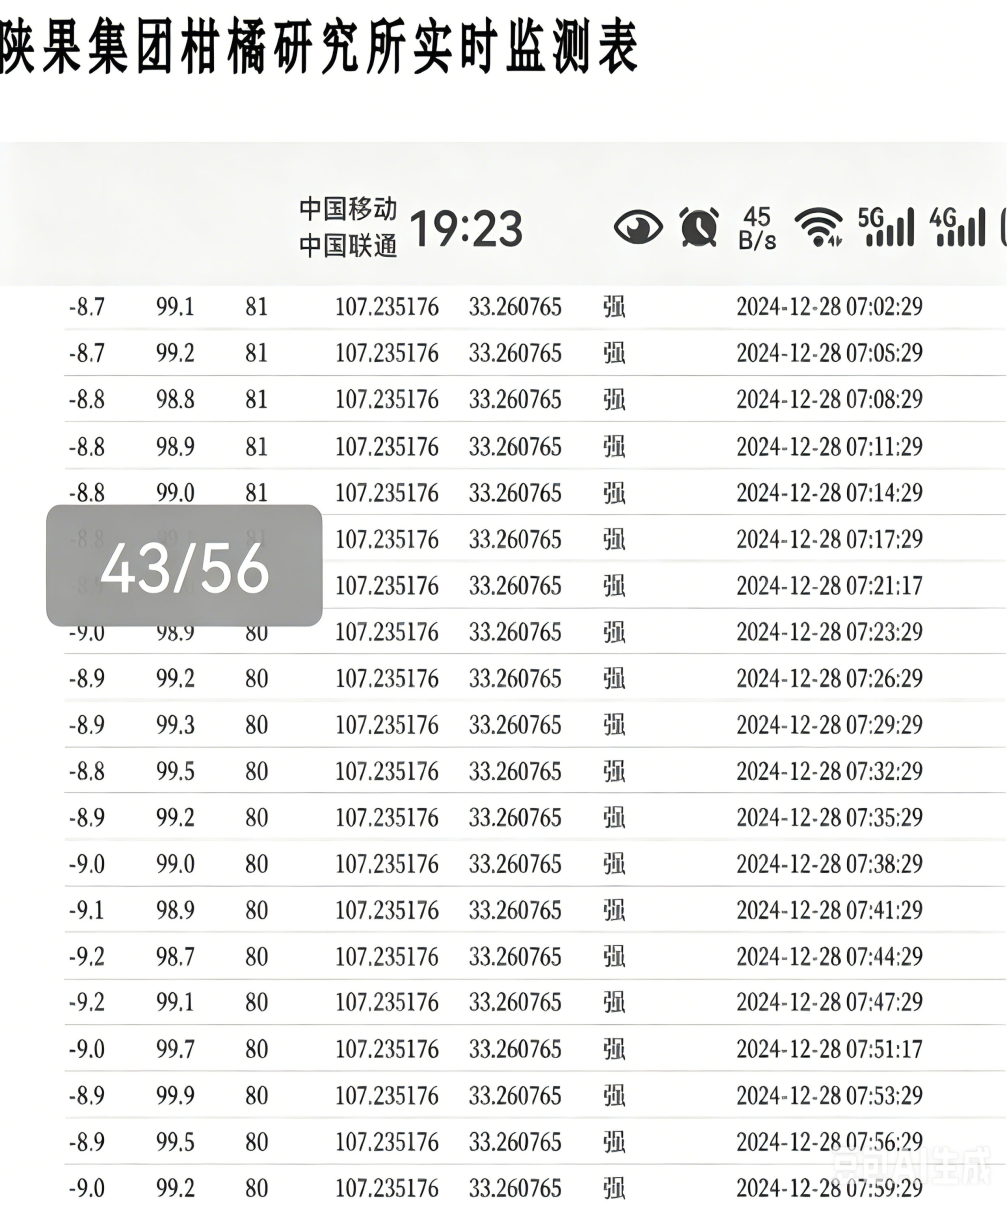Screen dimensions: 1007x1206
Task: Select timestamp 2024-12-28 07:51:17
Action: tap(829, 1050)
